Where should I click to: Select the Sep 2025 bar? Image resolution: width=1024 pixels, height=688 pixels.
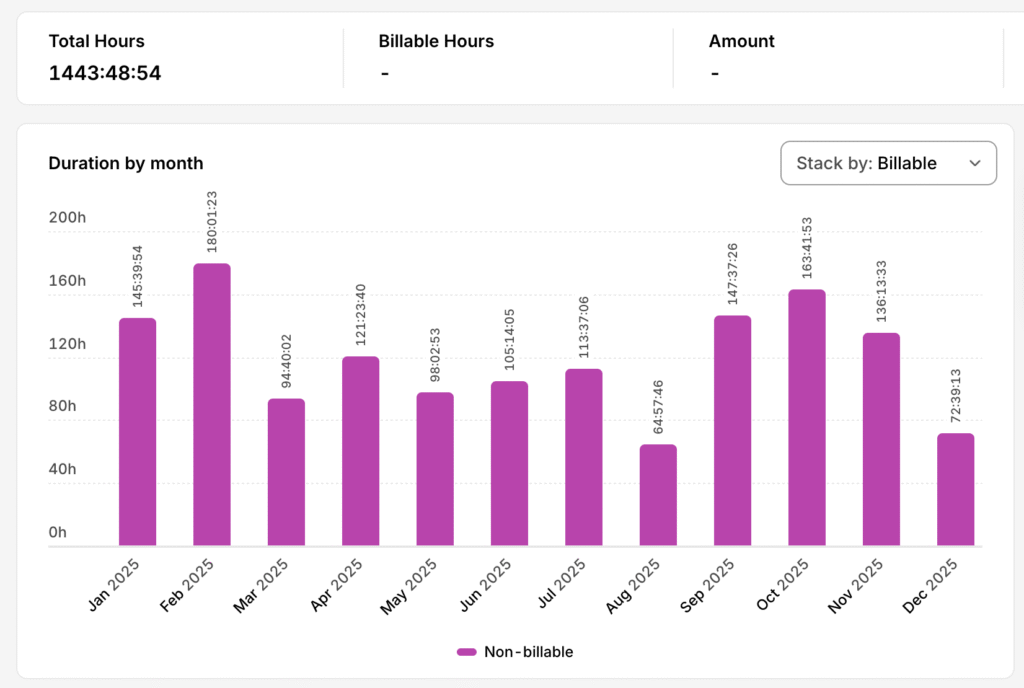pyautogui.click(x=732, y=431)
